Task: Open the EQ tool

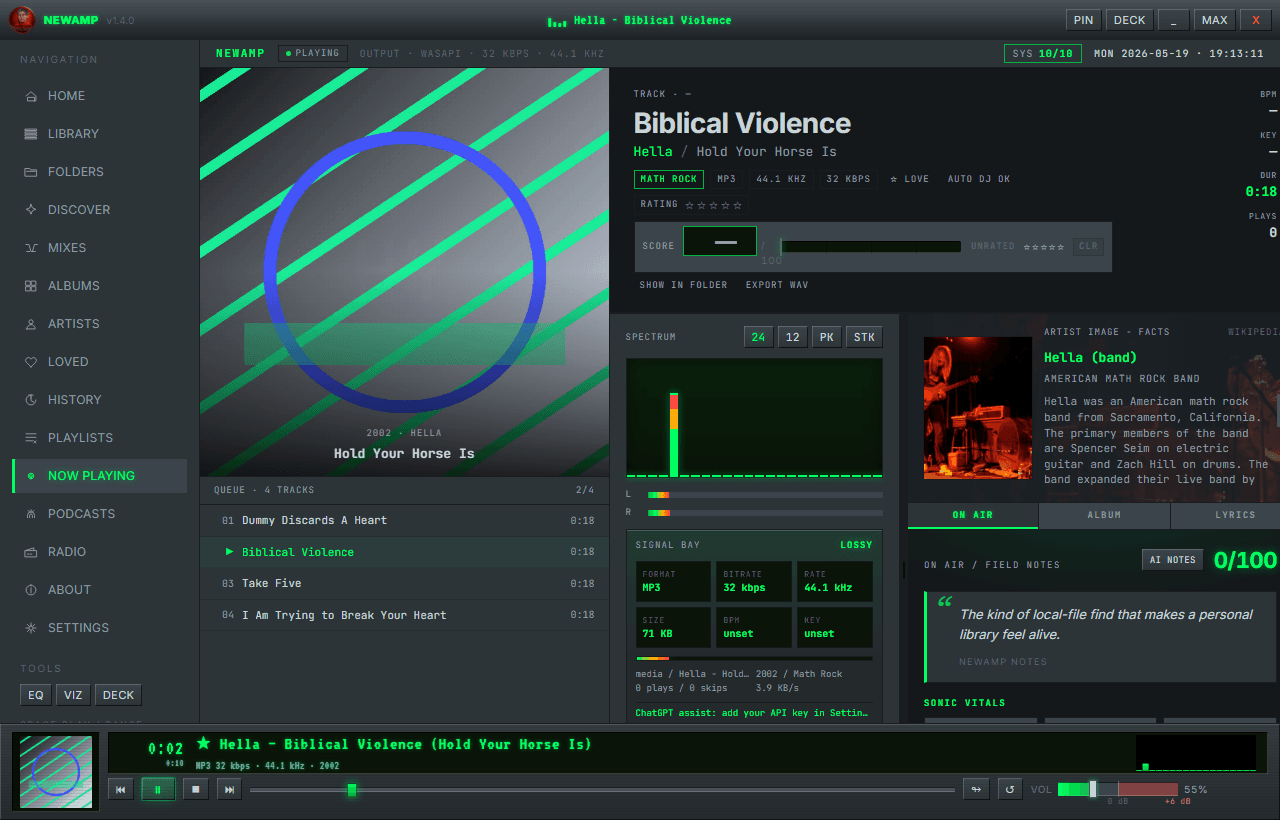Action: [36, 695]
